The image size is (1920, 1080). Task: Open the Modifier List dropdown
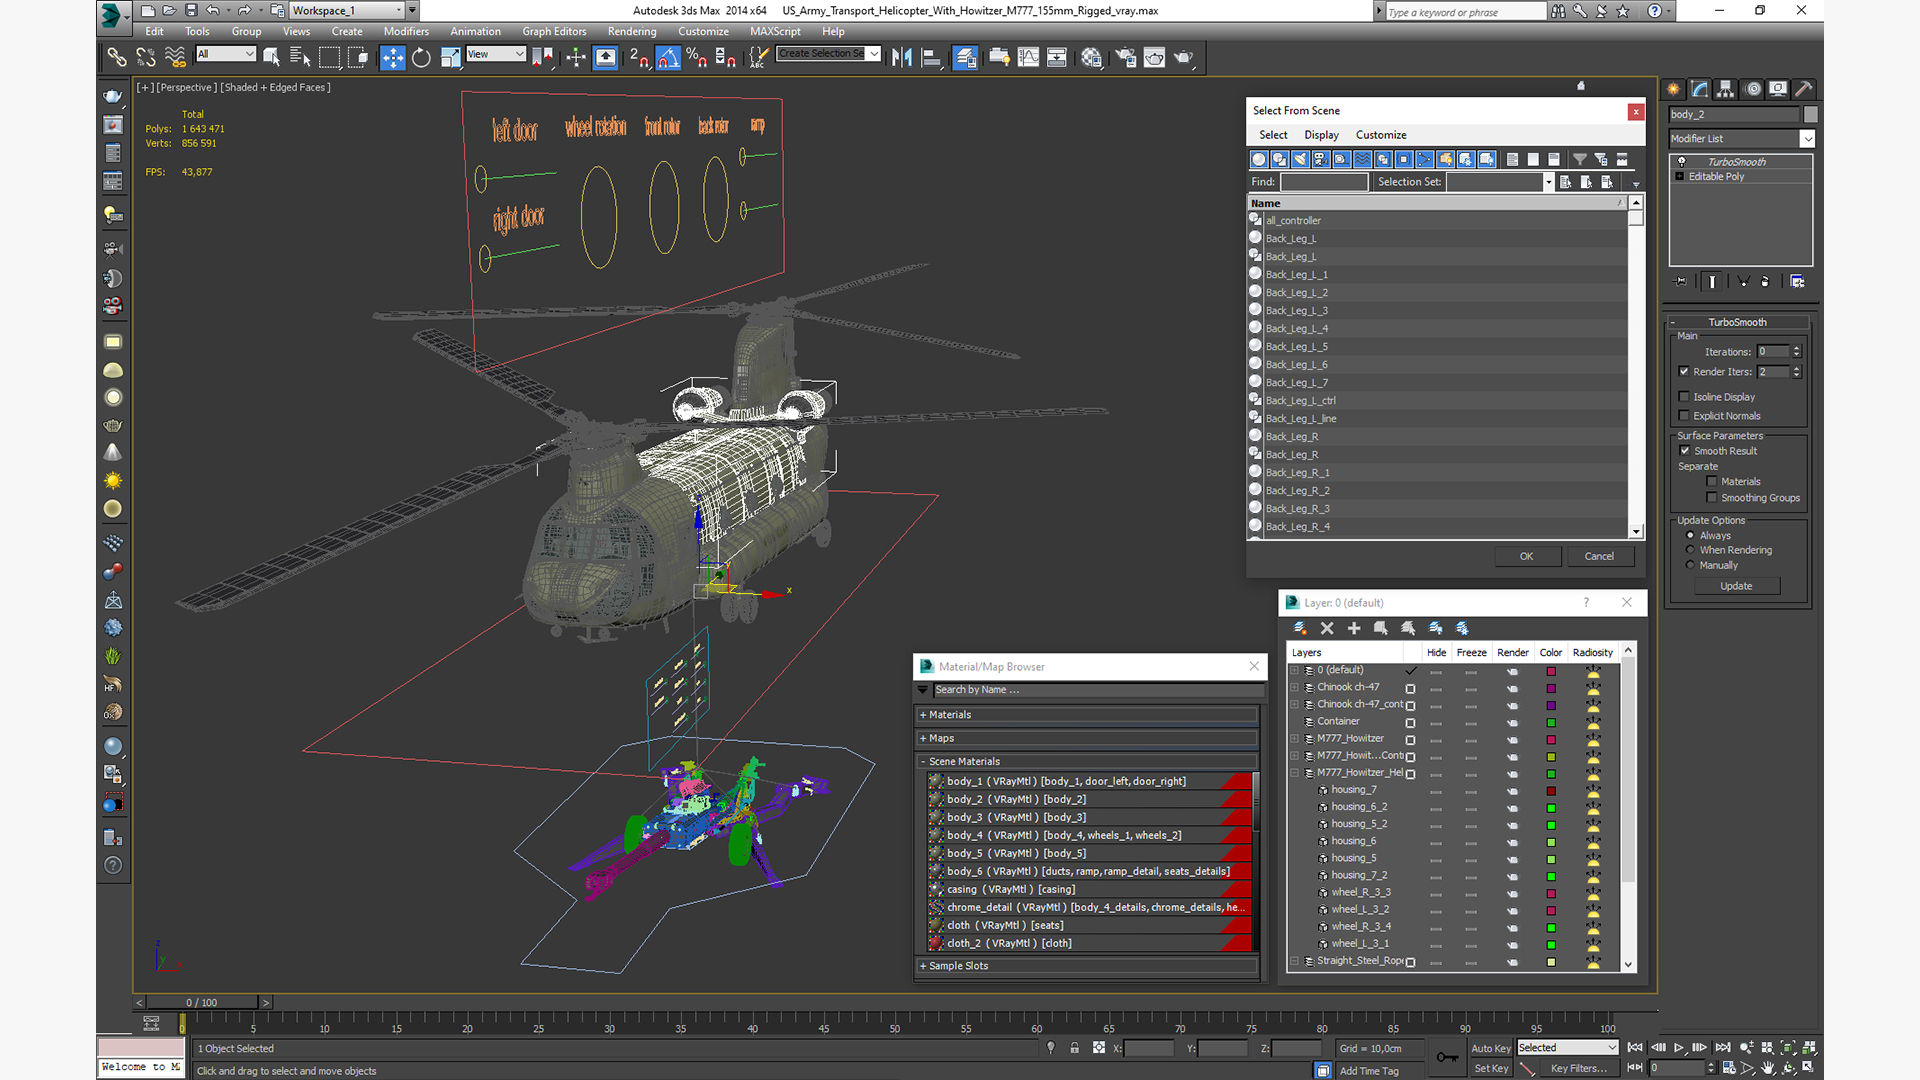click(1807, 139)
